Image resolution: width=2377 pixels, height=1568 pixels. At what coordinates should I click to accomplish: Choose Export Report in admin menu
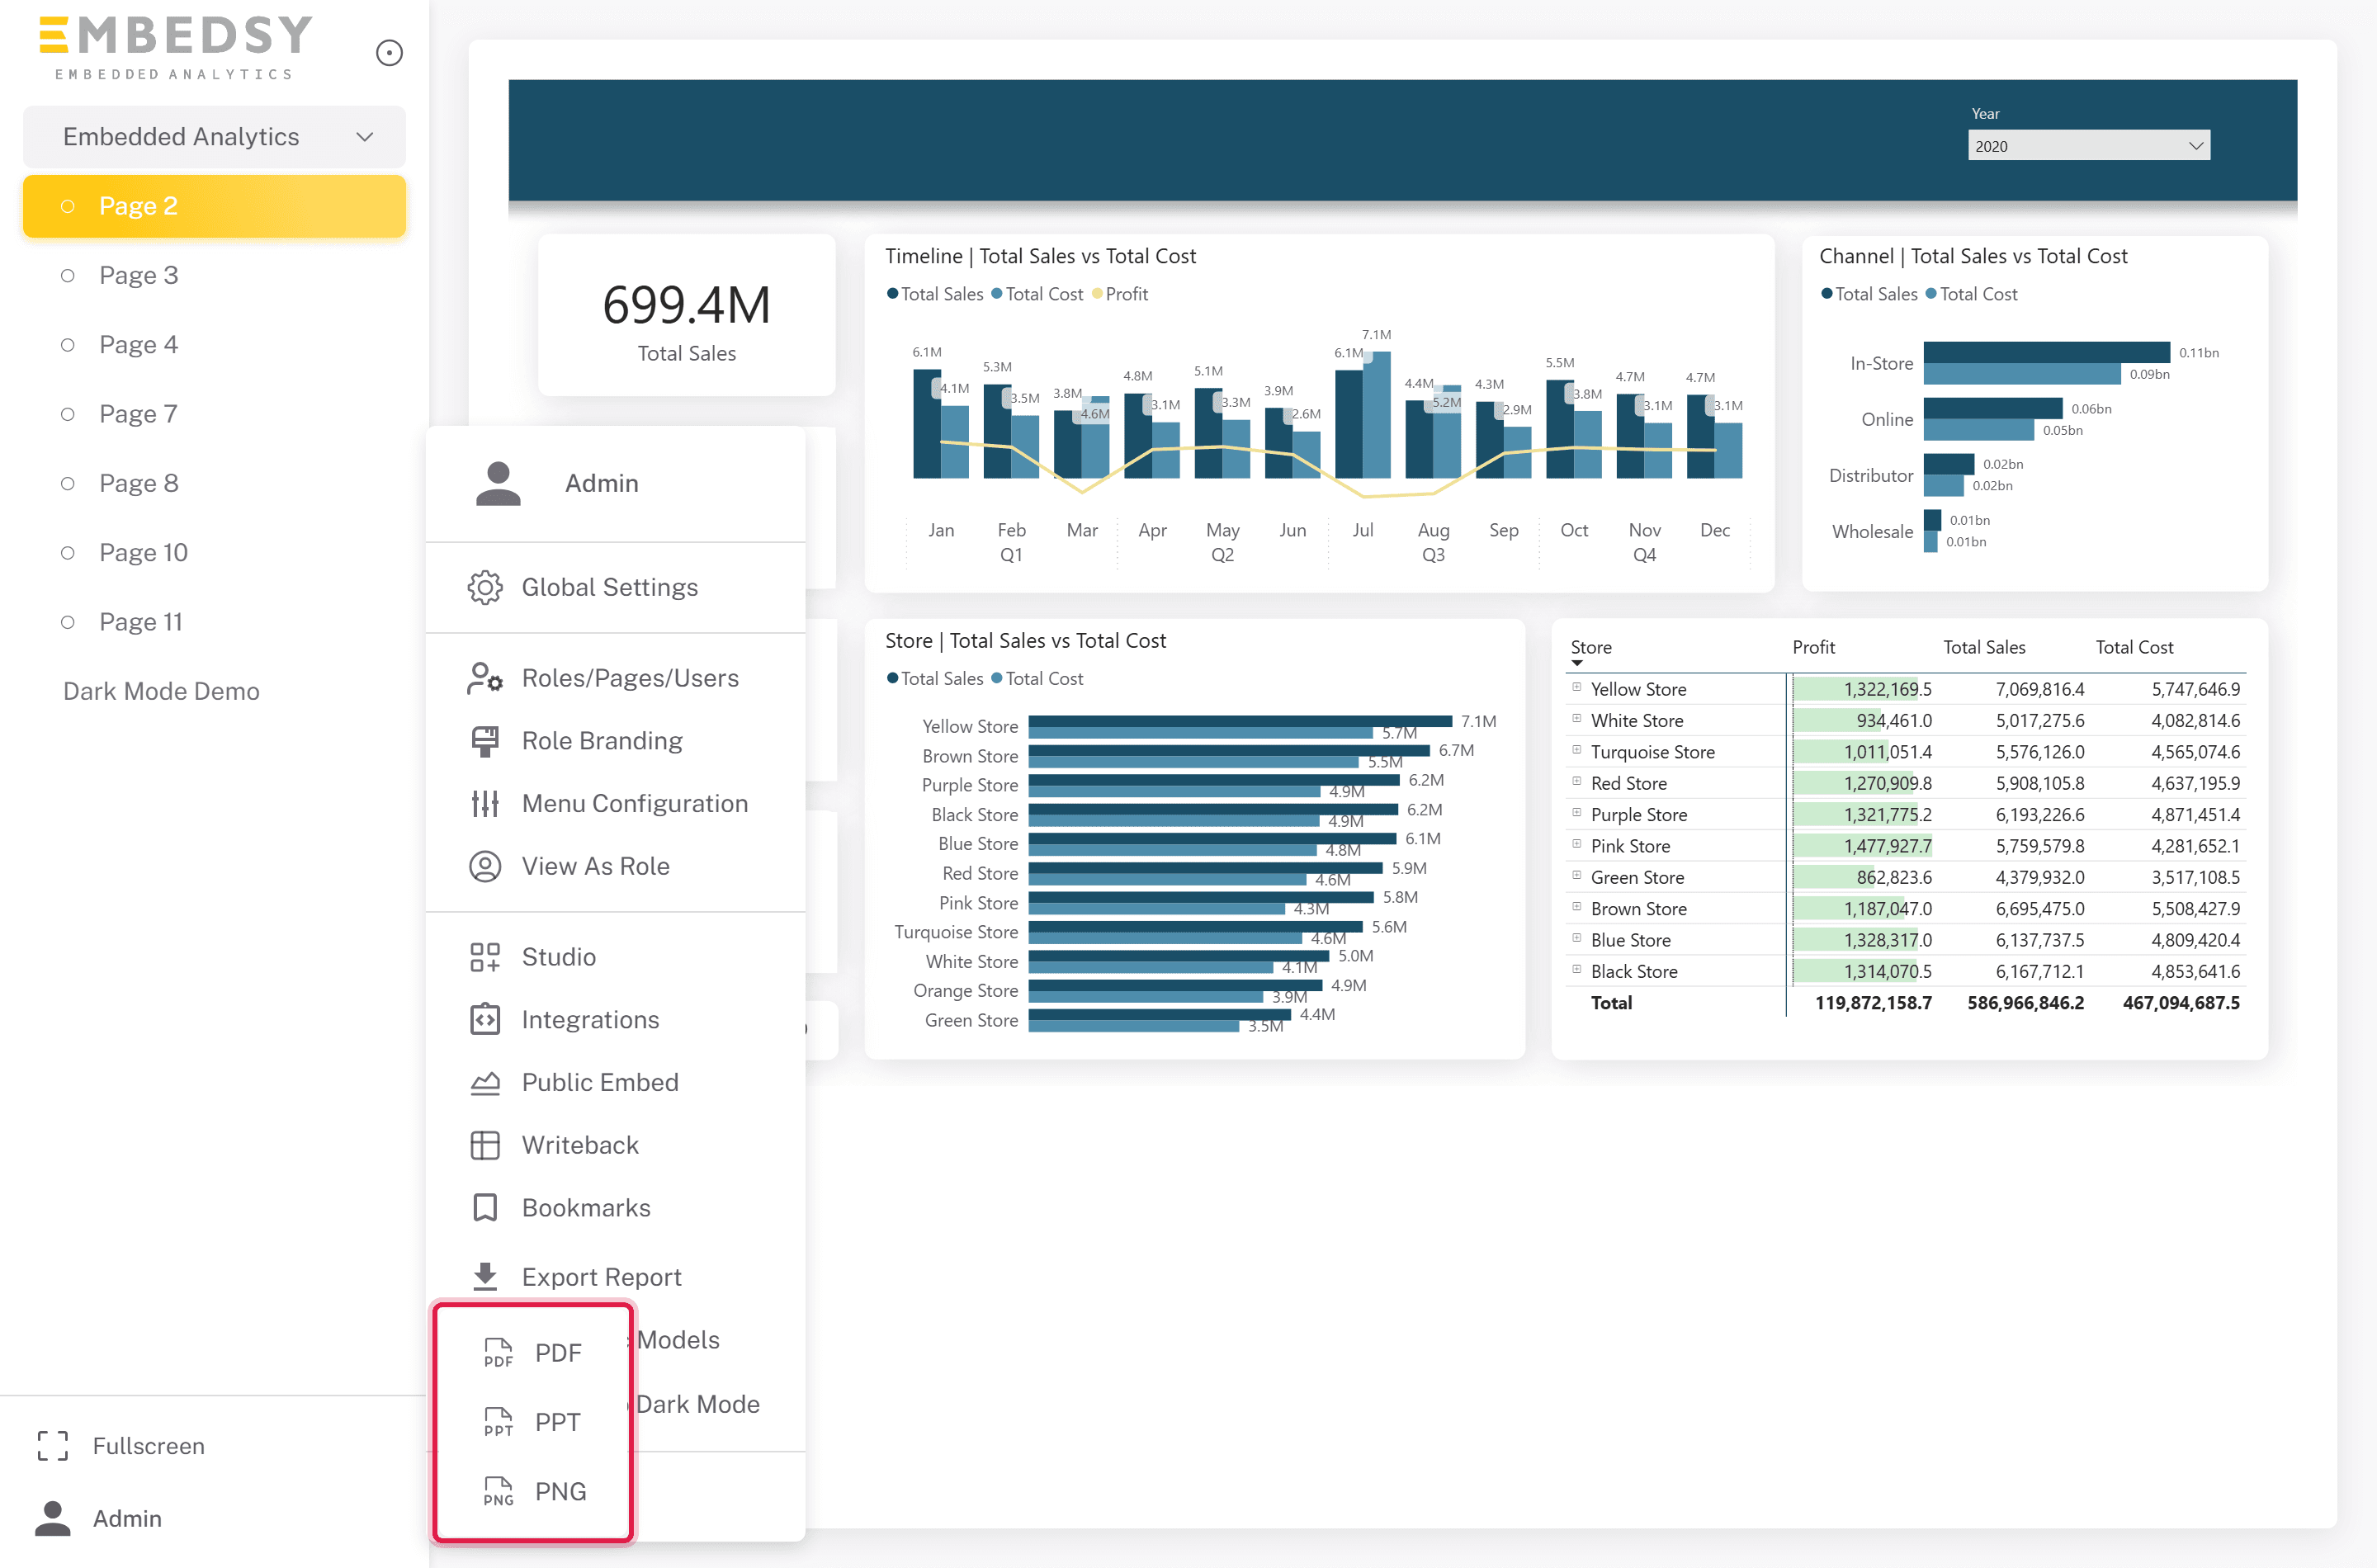pyautogui.click(x=601, y=1277)
